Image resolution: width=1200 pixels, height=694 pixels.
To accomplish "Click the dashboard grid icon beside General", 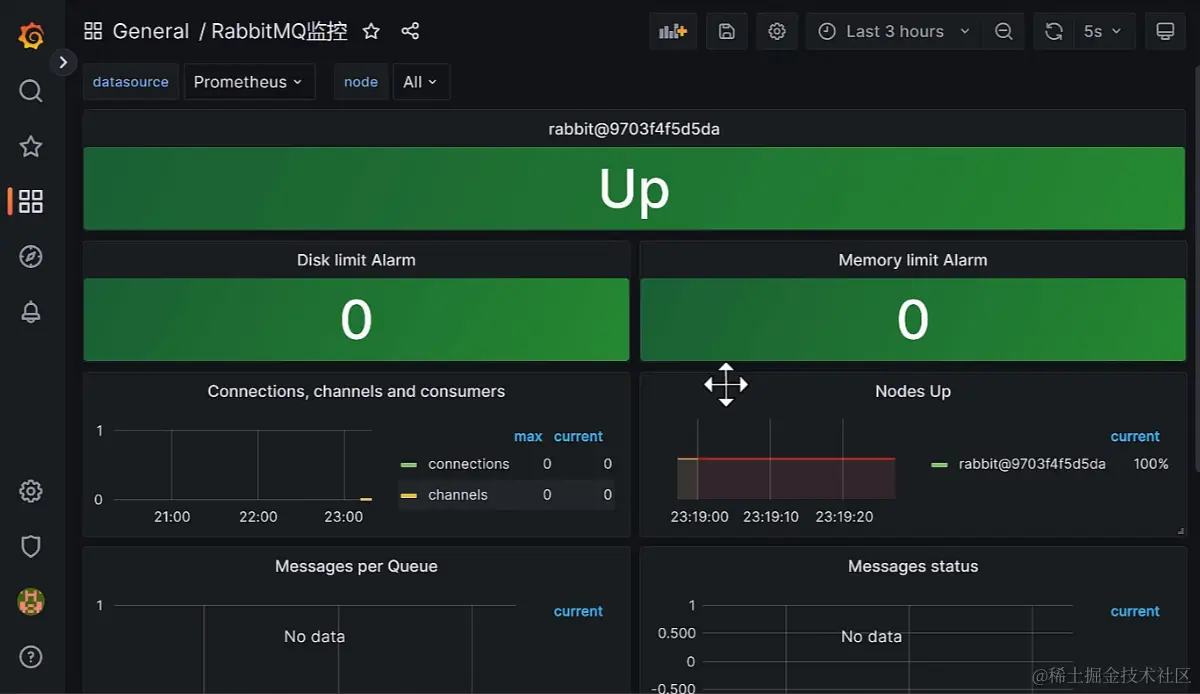I will click(x=93, y=31).
